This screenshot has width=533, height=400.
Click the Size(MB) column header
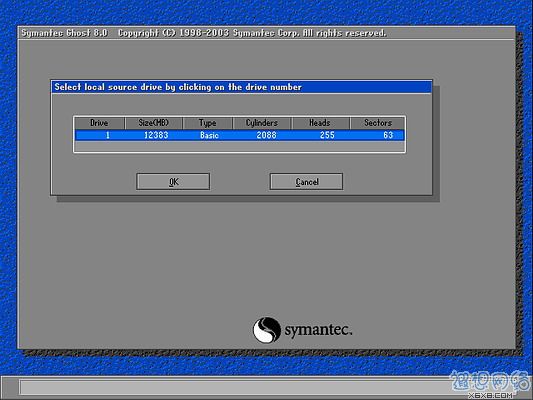click(154, 123)
